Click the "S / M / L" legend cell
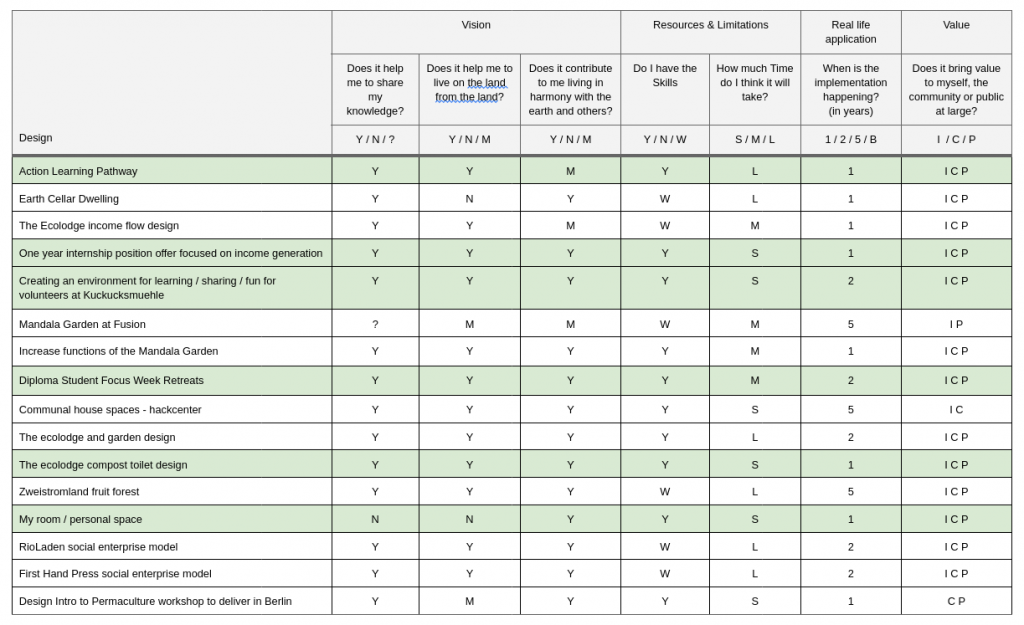 pos(755,140)
